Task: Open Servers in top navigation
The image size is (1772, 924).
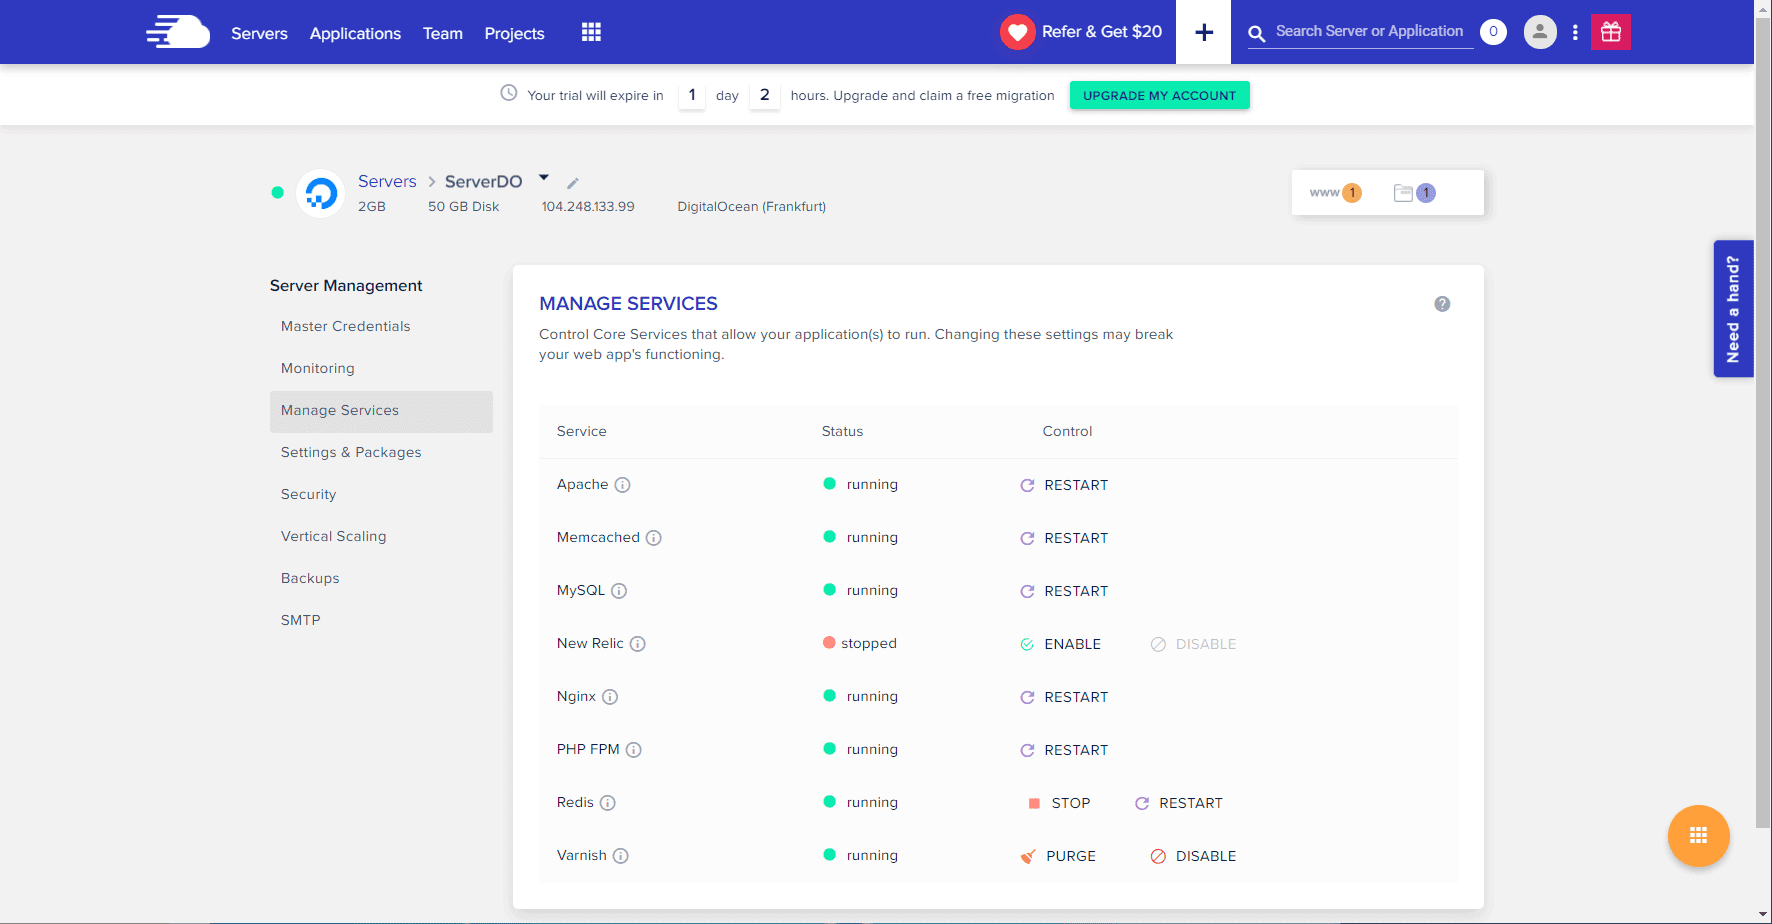Action: coord(259,33)
